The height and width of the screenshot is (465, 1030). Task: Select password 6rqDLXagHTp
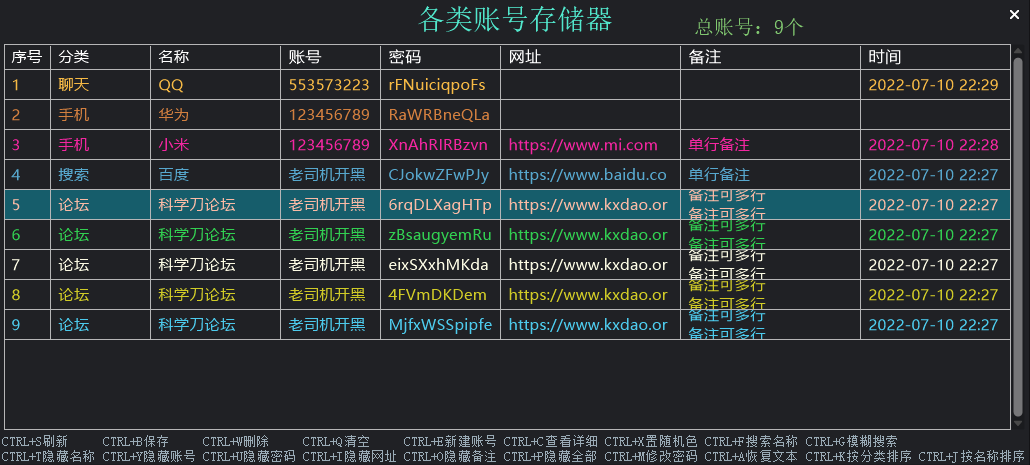[x=440, y=205]
